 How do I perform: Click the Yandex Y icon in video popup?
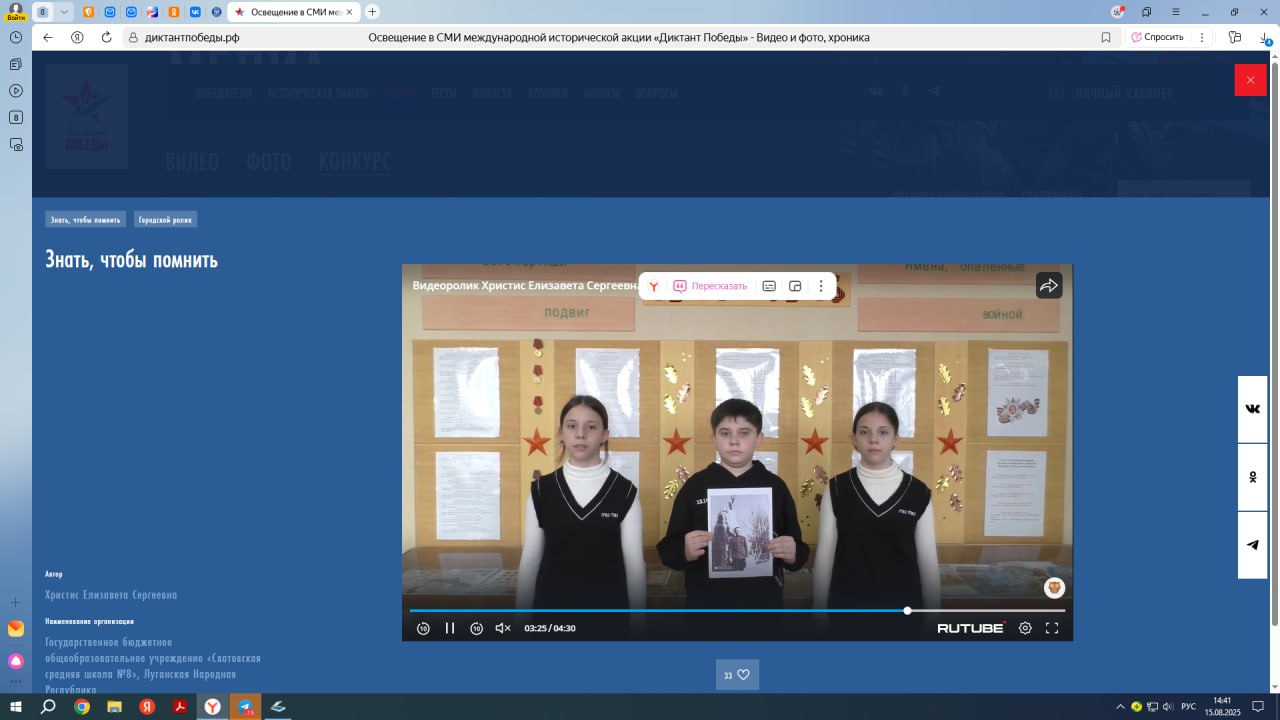pyautogui.click(x=653, y=286)
